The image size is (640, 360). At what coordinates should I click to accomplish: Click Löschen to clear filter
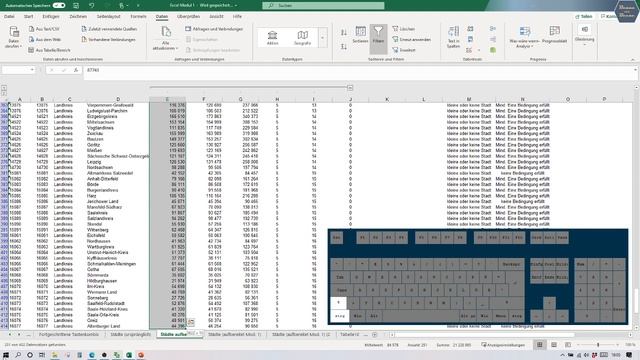click(404, 29)
